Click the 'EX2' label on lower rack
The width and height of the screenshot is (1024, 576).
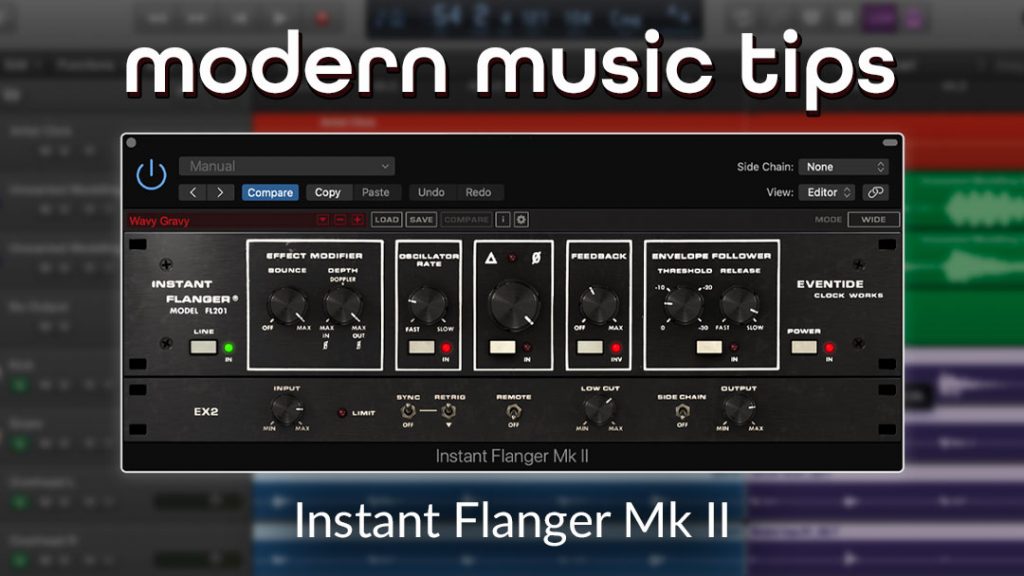206,411
